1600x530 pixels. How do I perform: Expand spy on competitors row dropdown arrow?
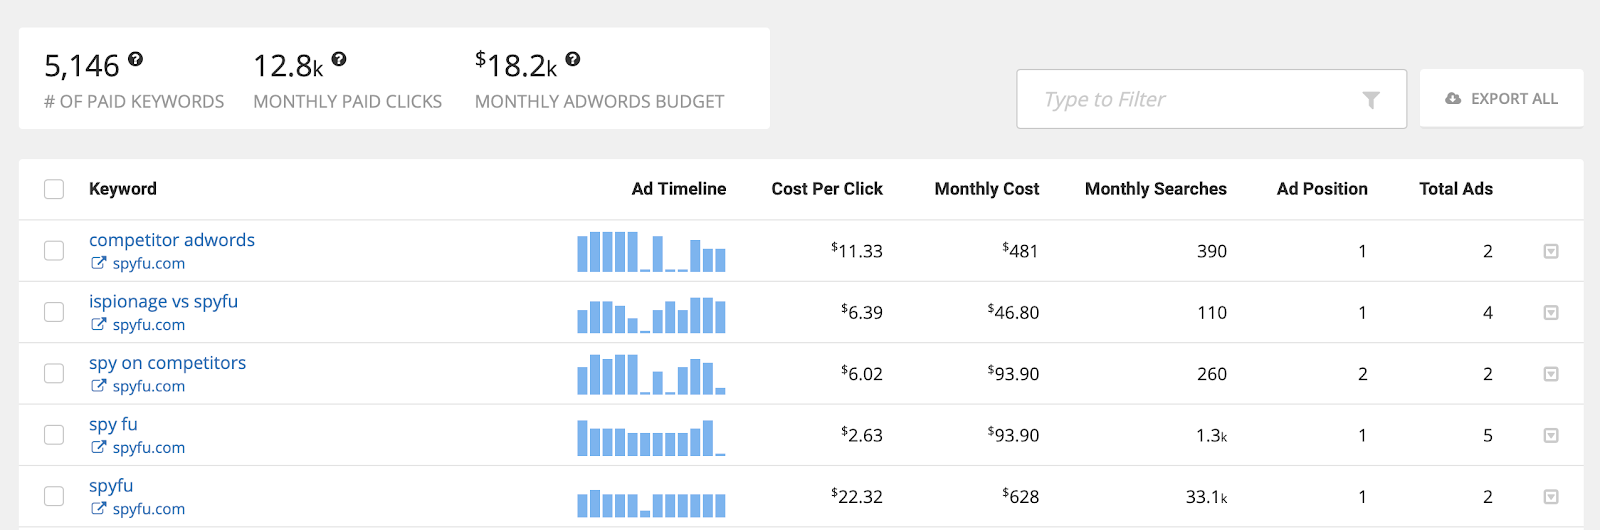(1551, 374)
